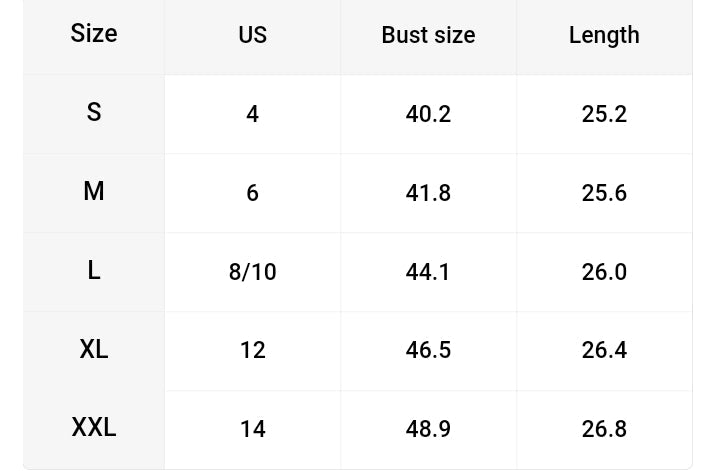The width and height of the screenshot is (720, 471).
Task: Click US size 4 cell
Action: [253, 114]
